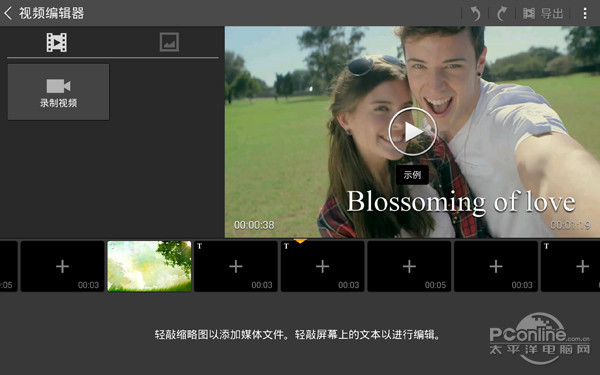Add media to 00:03 slot right of 00:05
600x375 pixels.
click(496, 266)
